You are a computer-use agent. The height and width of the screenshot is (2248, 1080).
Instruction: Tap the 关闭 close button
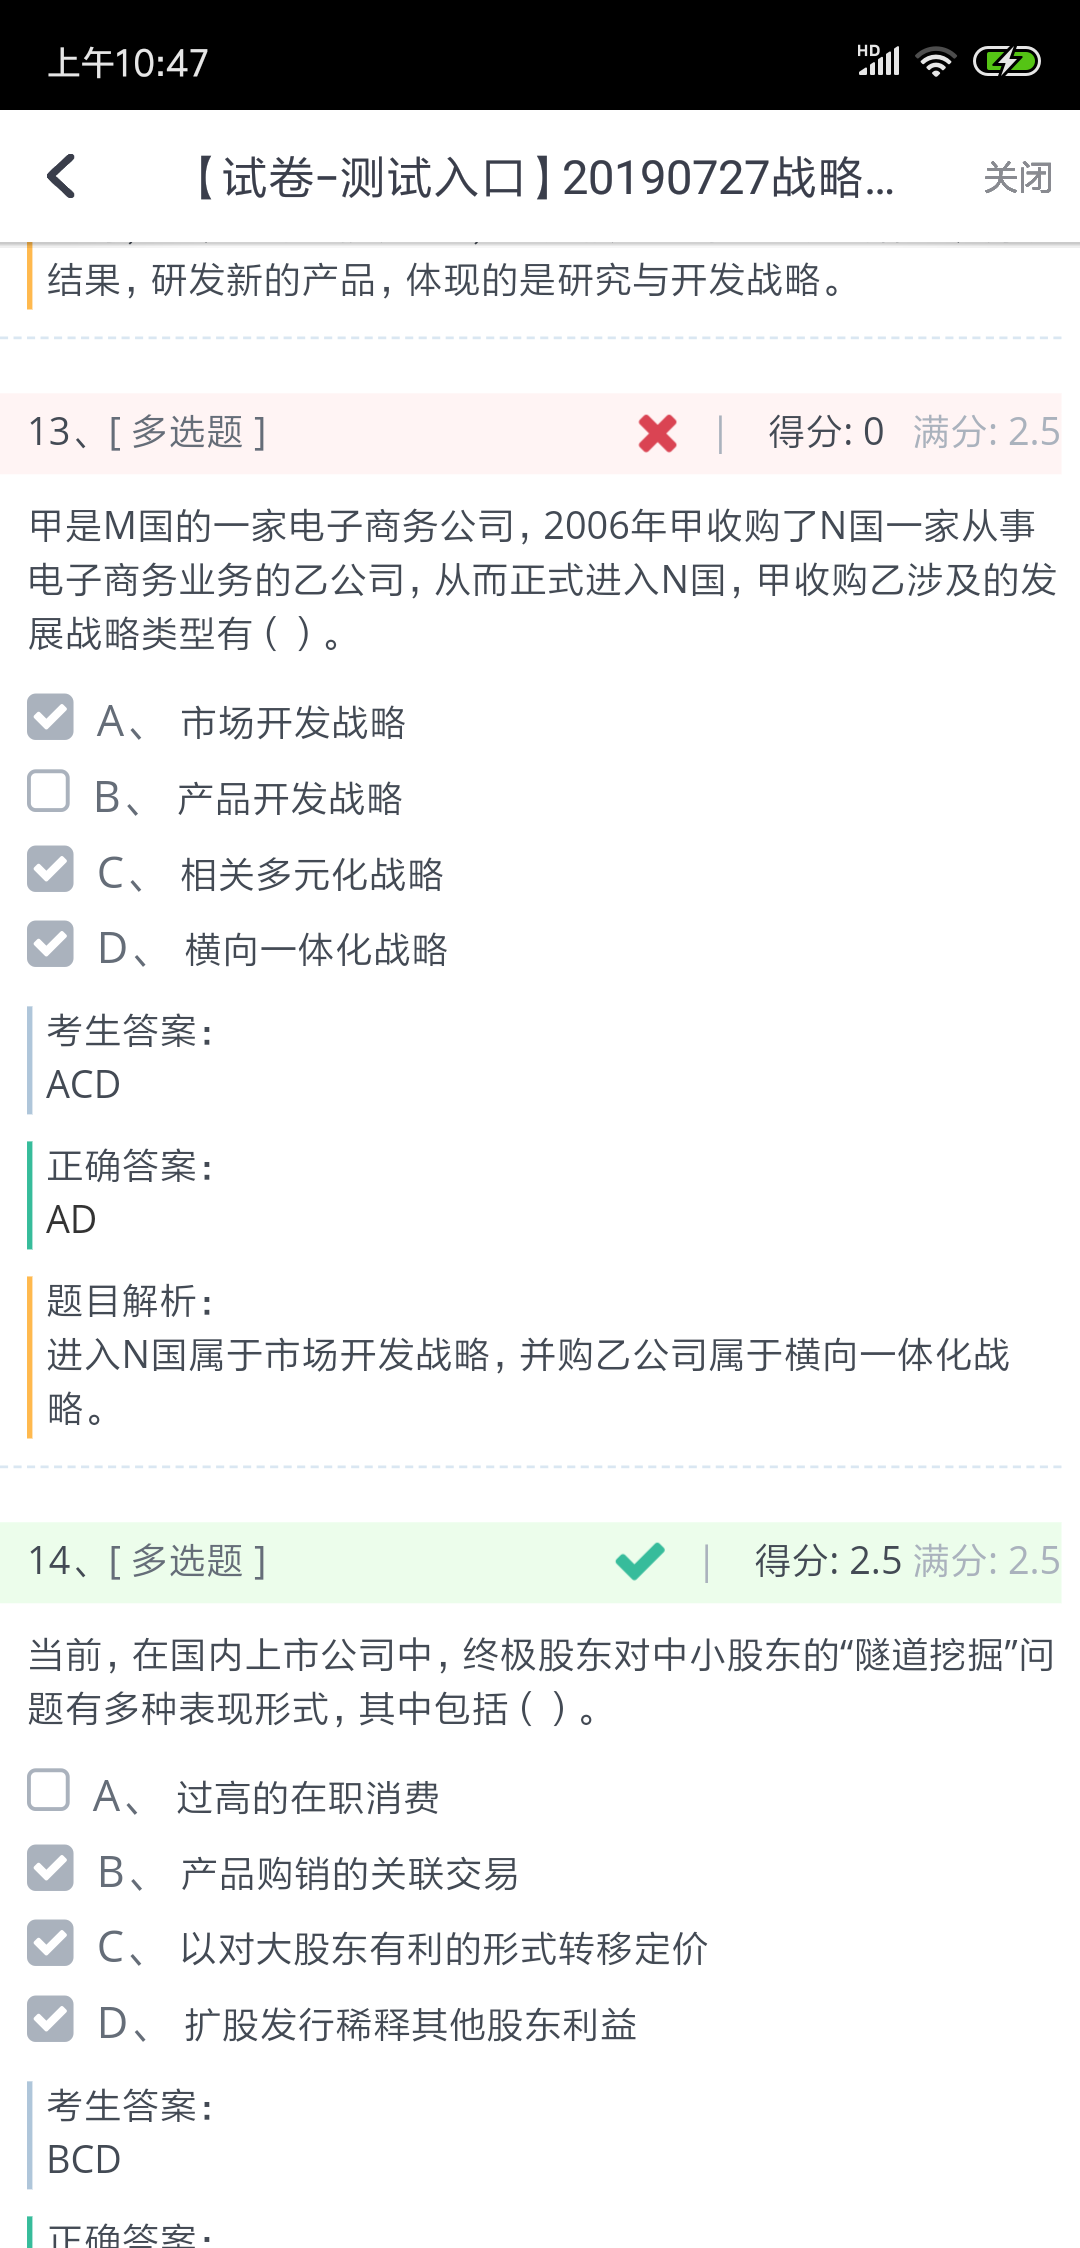[x=1017, y=178]
